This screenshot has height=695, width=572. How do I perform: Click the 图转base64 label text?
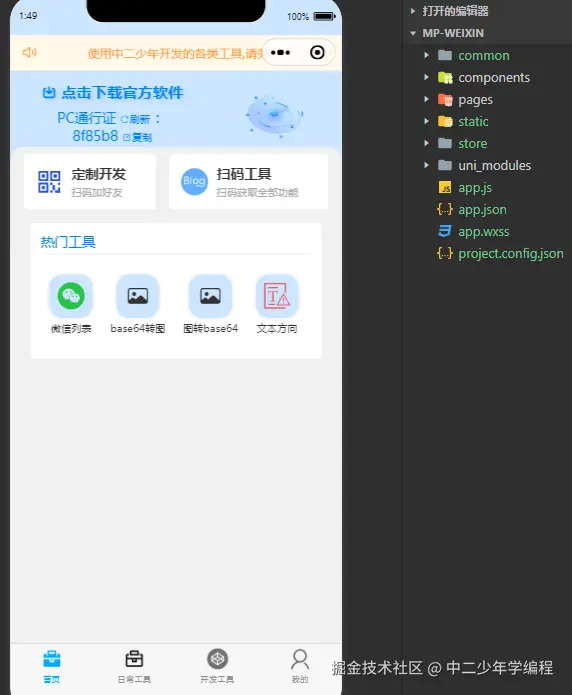(211, 328)
